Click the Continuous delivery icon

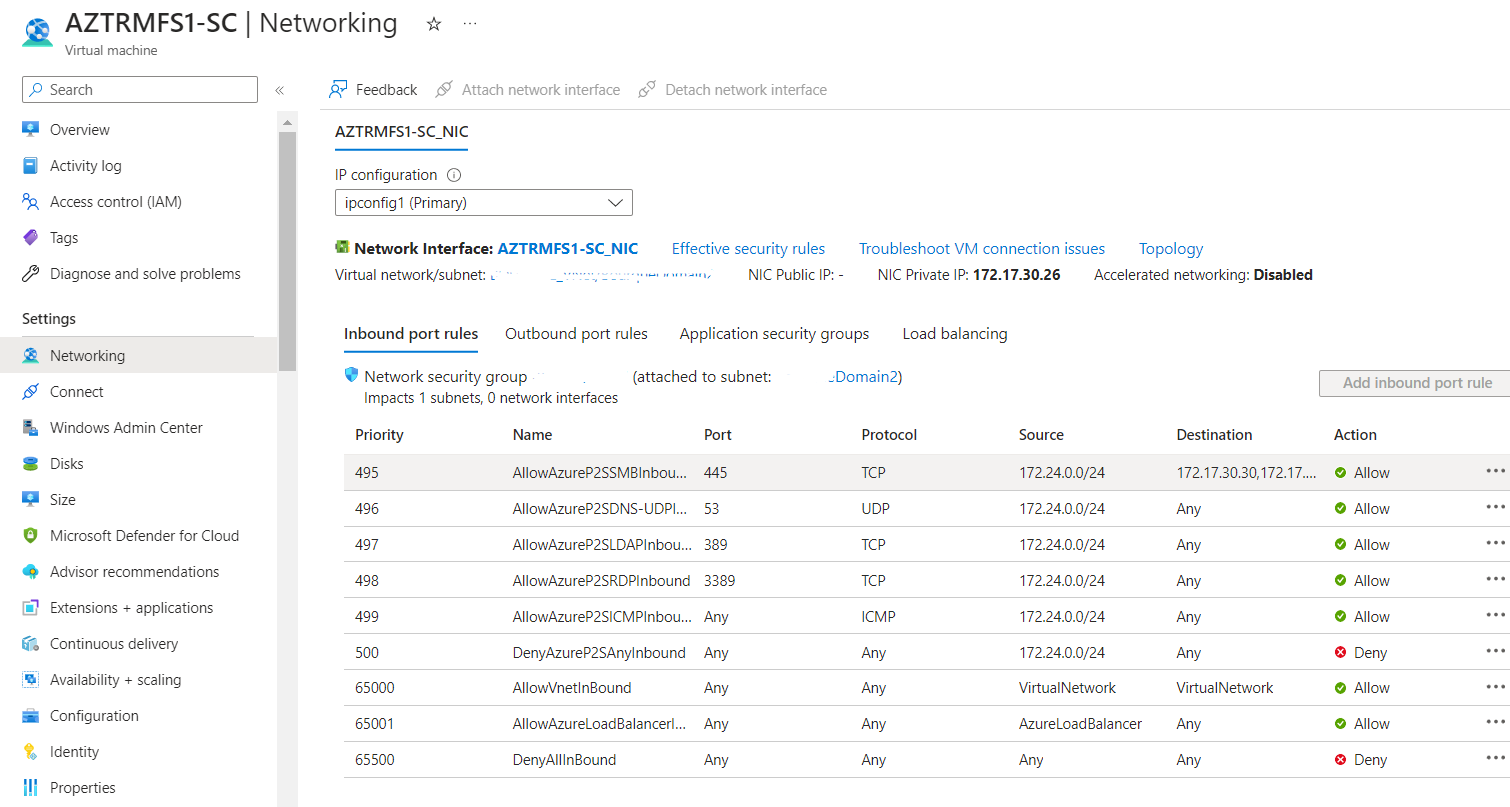30,644
